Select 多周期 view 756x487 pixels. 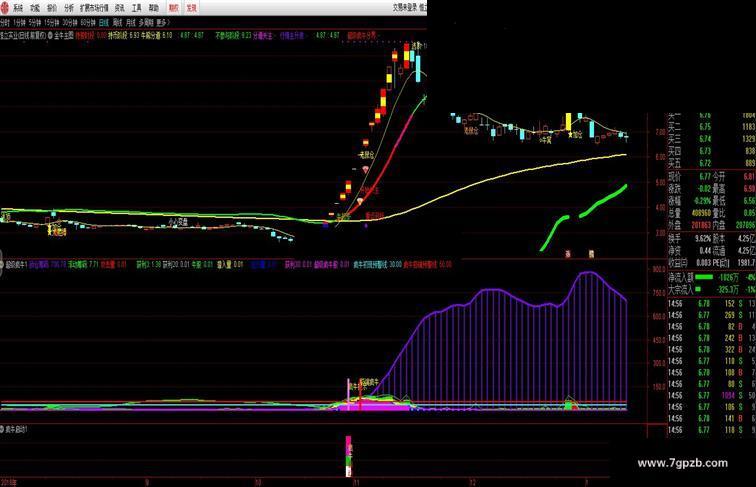146,22
